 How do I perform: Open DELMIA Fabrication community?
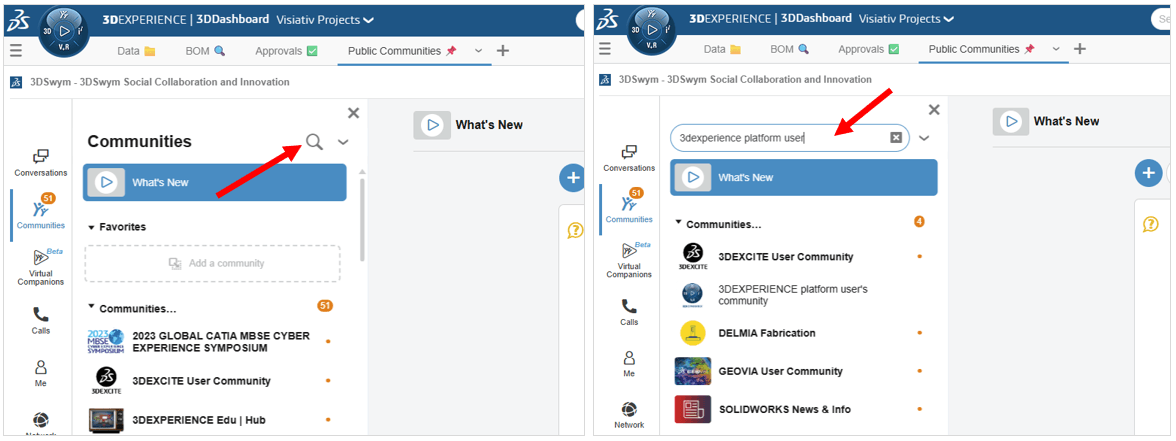tap(800, 333)
